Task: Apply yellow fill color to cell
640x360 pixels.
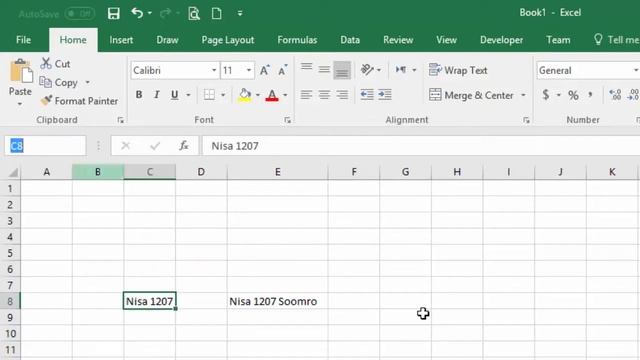Action: (244, 95)
